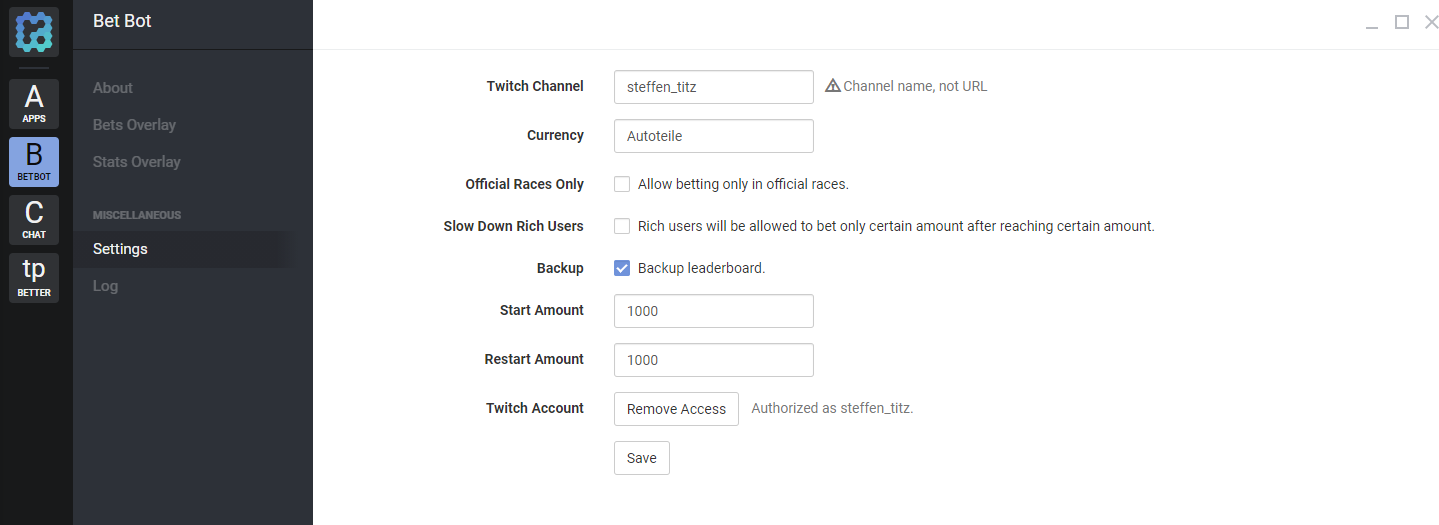Image resolution: width=1439 pixels, height=525 pixels.
Task: Open the app logo at sidebar top
Action: (35, 32)
